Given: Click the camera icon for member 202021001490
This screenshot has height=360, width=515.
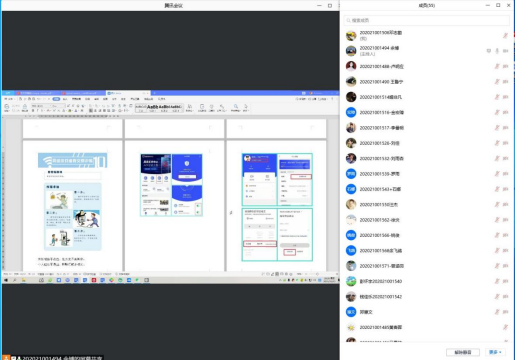Looking at the screenshot, I should pyautogui.click(x=506, y=82).
